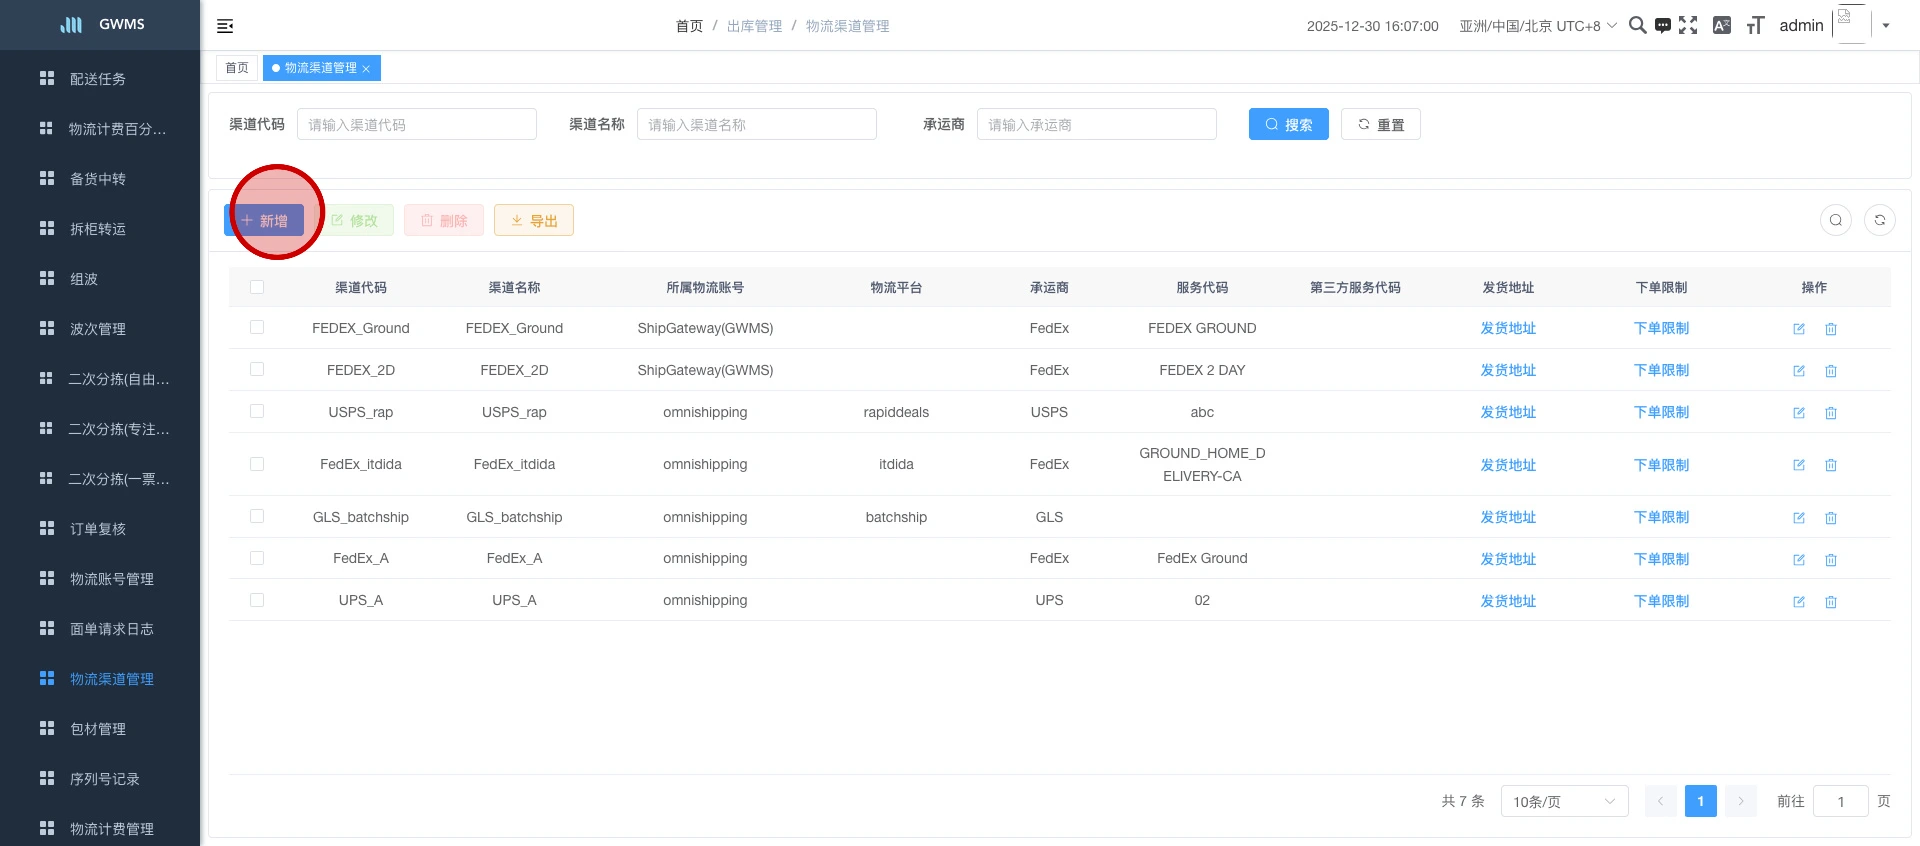The width and height of the screenshot is (1920, 846).
Task: Check the FedEx_A row checkbox
Action: pyautogui.click(x=257, y=558)
